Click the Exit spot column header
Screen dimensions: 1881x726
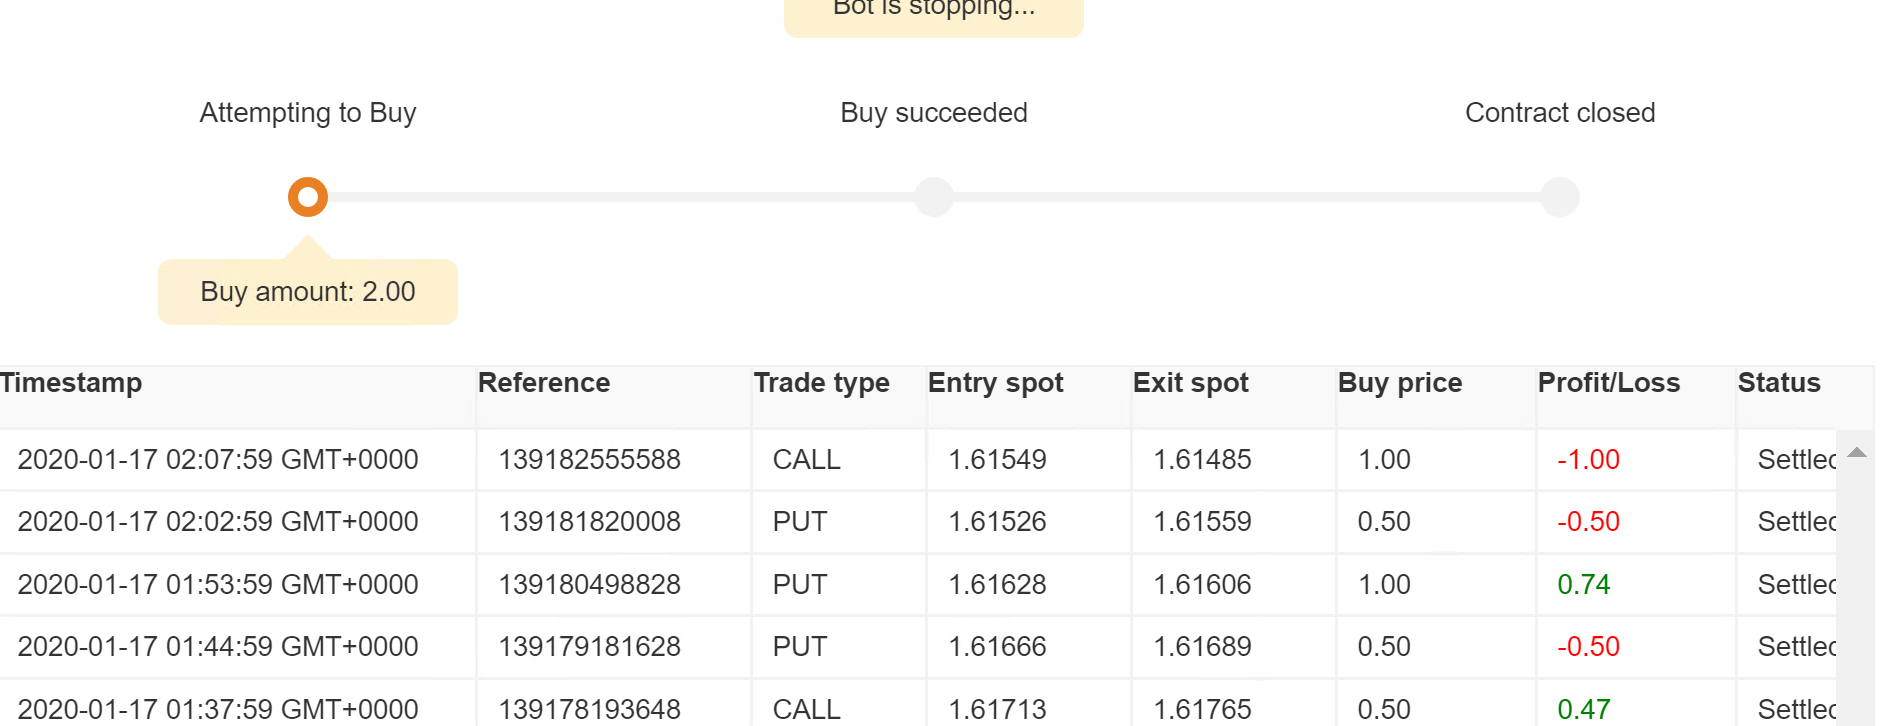coord(1190,382)
